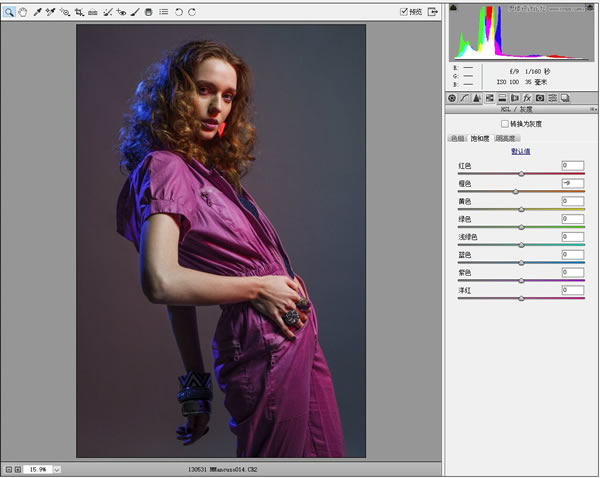
Task: Toggle the shadow clipping warning triangle
Action: coord(453,7)
